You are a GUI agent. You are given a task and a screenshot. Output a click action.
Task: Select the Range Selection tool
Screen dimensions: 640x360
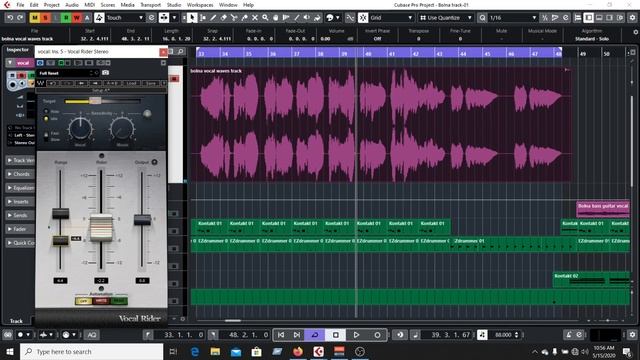[202, 18]
